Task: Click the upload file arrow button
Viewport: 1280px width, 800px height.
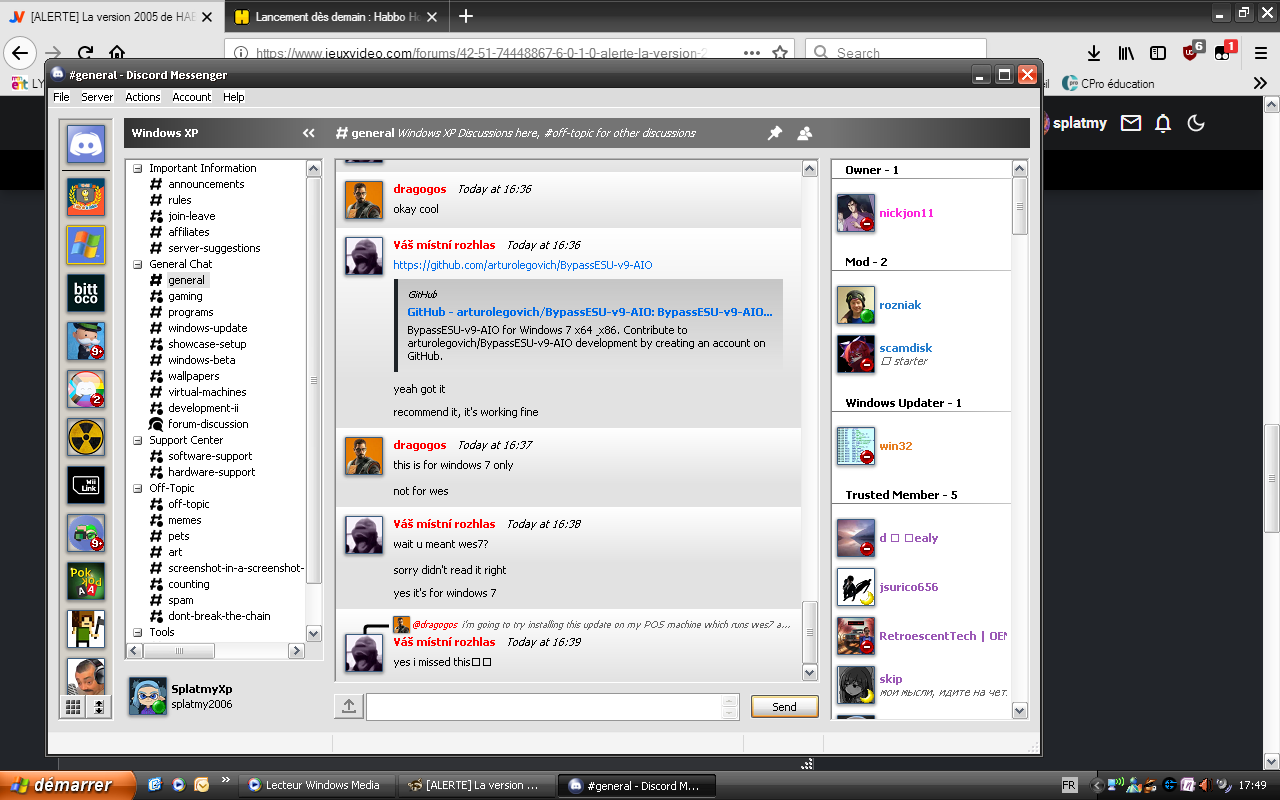Action: pyautogui.click(x=348, y=706)
